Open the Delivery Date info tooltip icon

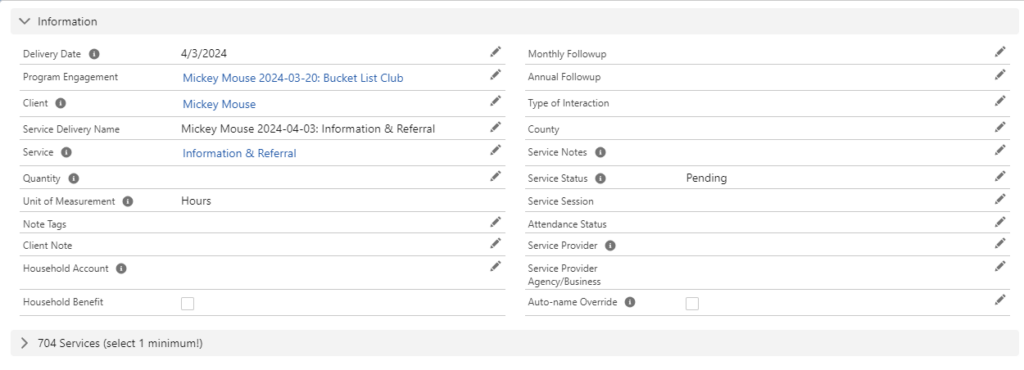pos(95,54)
